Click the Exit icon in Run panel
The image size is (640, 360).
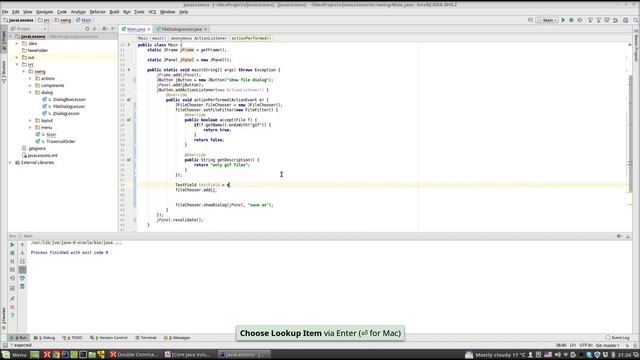pos(12,278)
